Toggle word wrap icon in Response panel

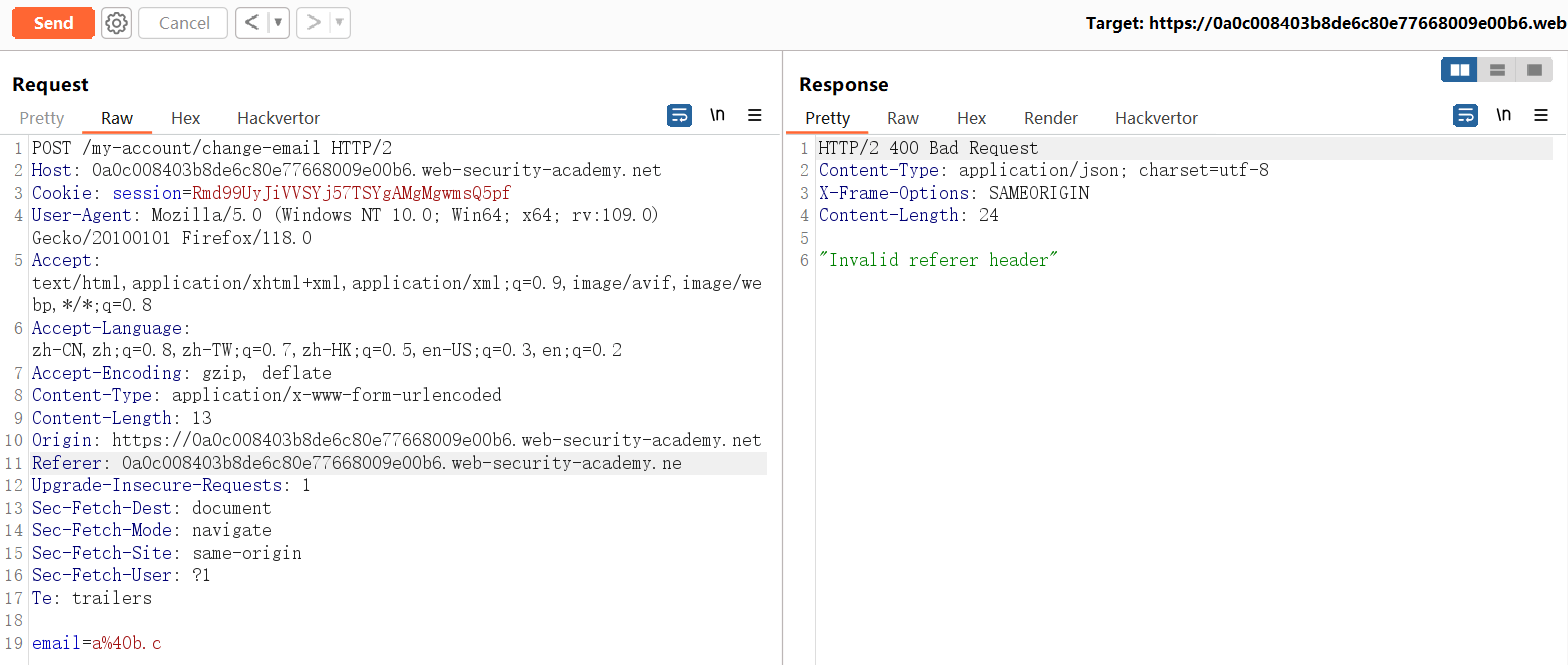point(1465,116)
